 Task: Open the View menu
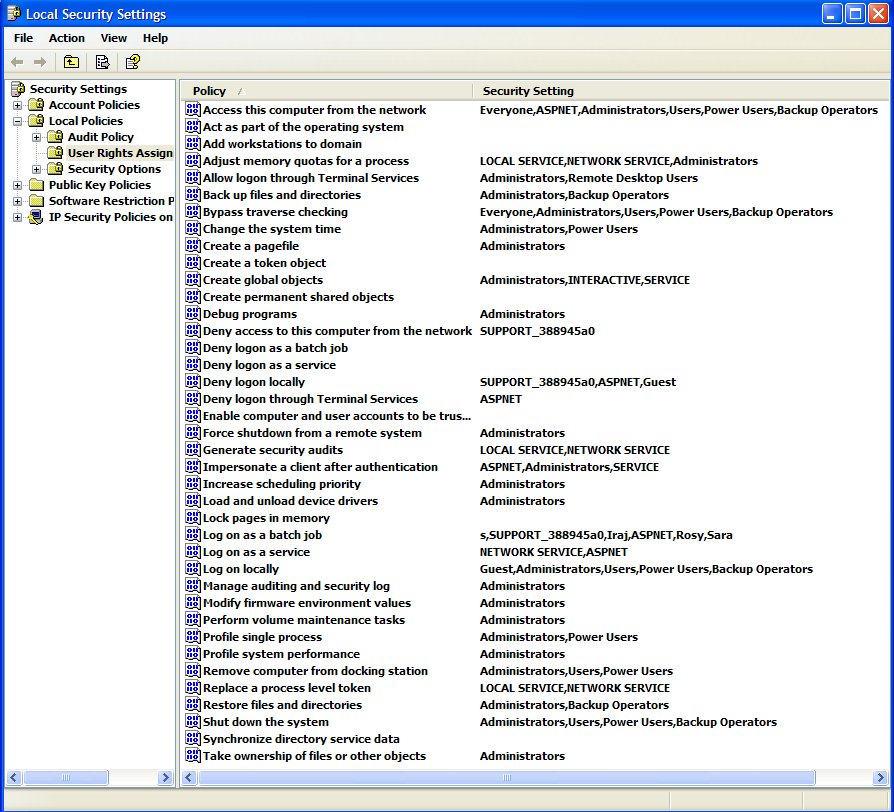(x=114, y=38)
